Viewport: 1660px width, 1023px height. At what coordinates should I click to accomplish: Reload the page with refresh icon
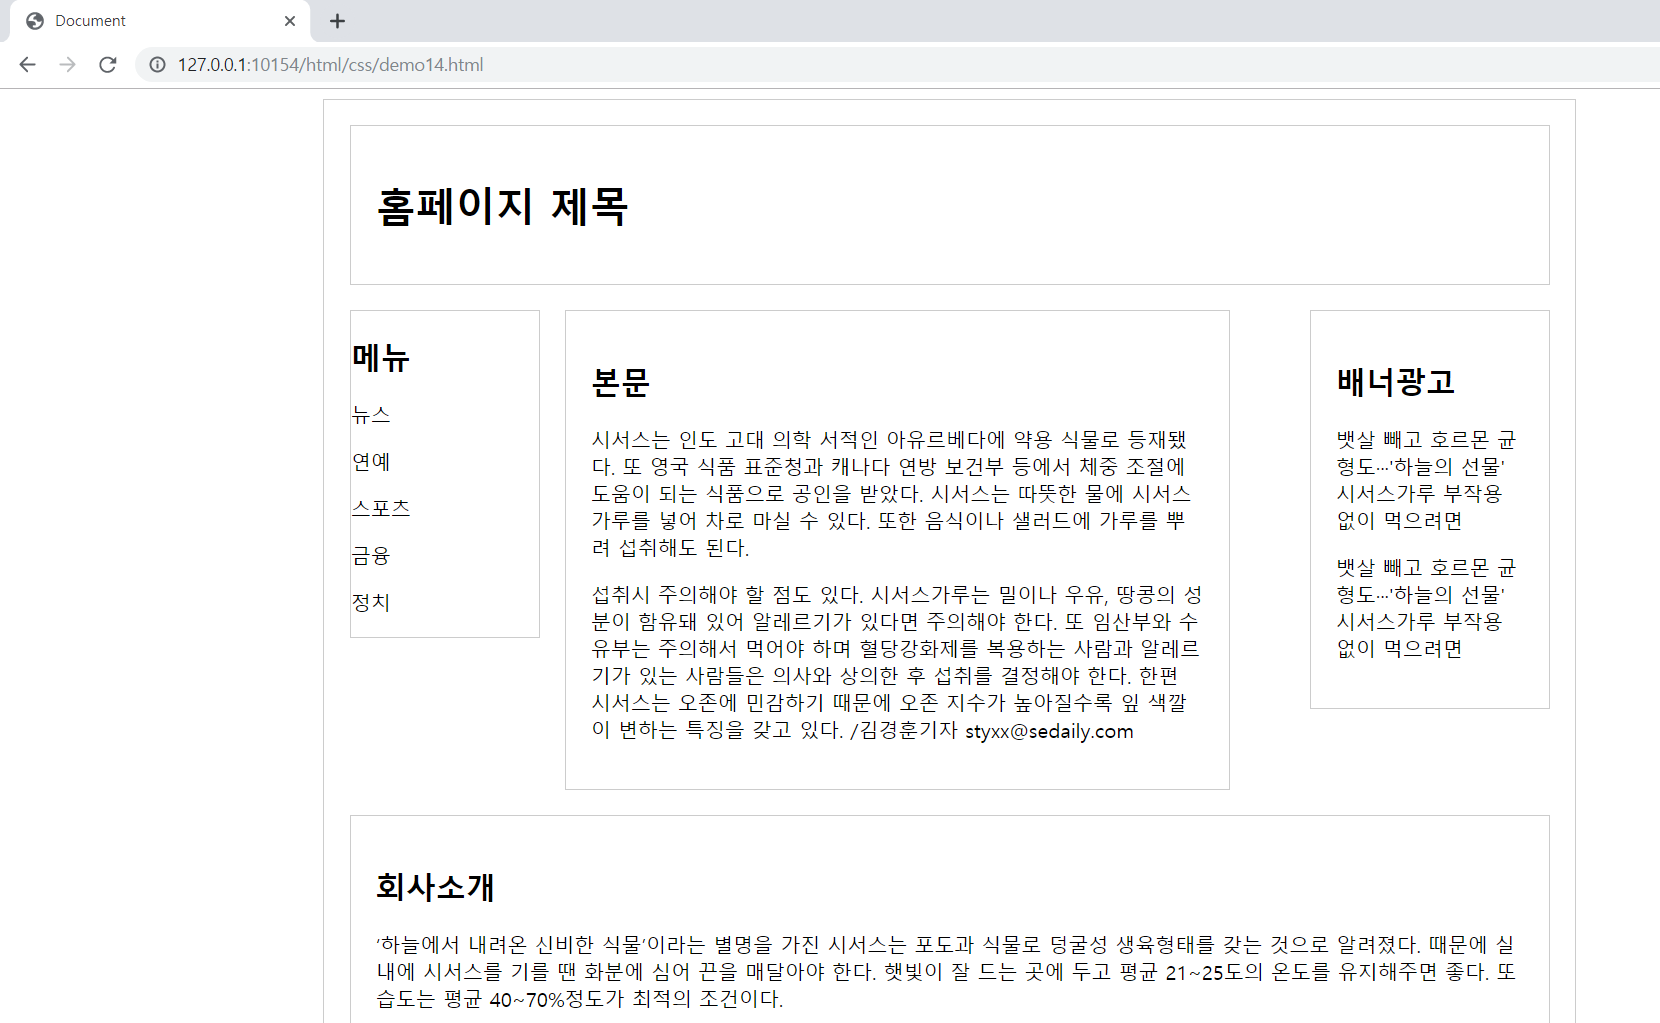[x=108, y=65]
